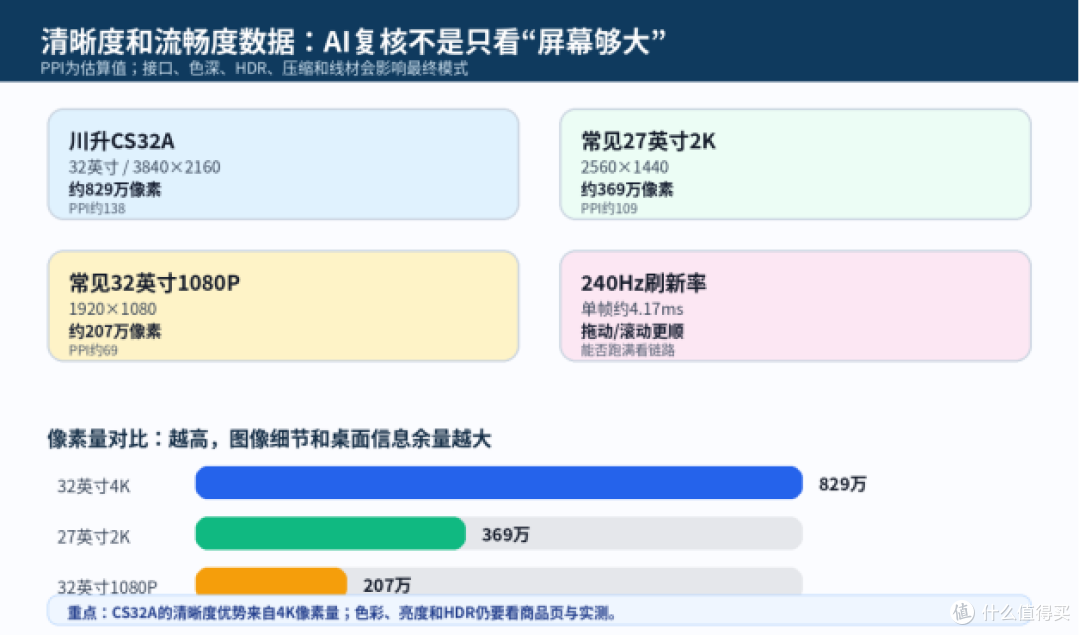Click the orange 207万 bar
The image size is (1080, 635).
pos(271,581)
